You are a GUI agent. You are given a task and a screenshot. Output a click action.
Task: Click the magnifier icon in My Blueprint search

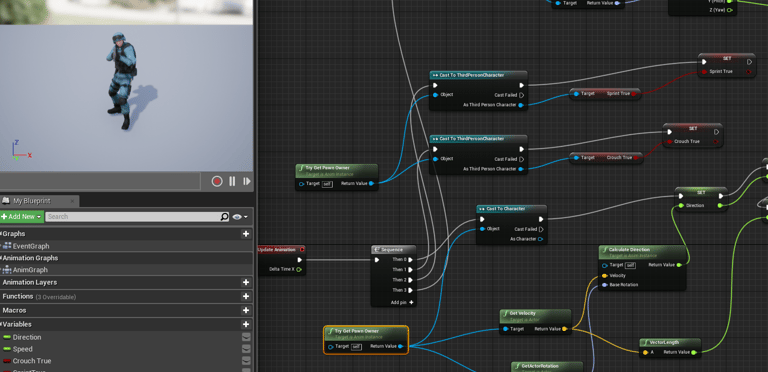(224, 216)
